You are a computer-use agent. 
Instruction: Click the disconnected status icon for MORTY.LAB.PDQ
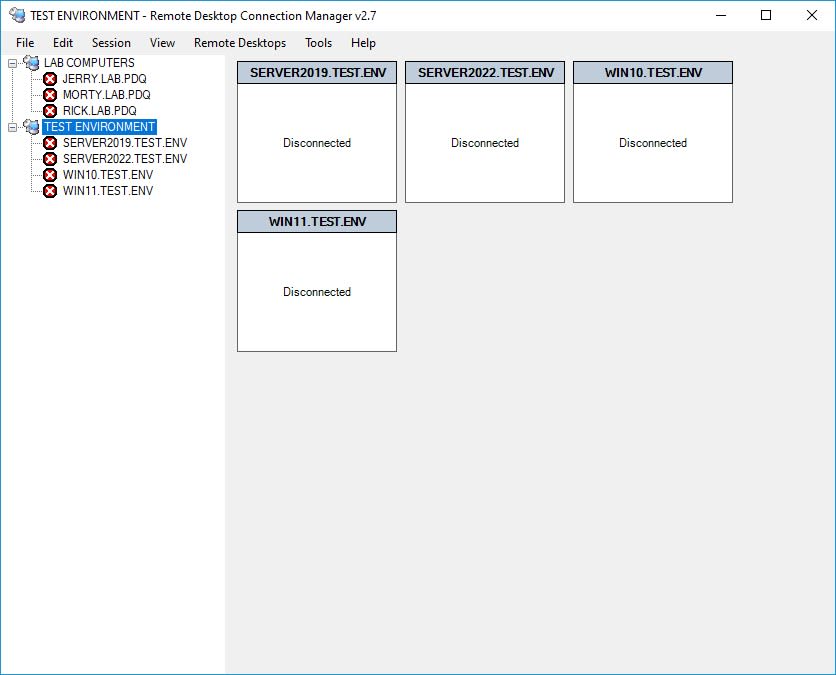[50, 95]
